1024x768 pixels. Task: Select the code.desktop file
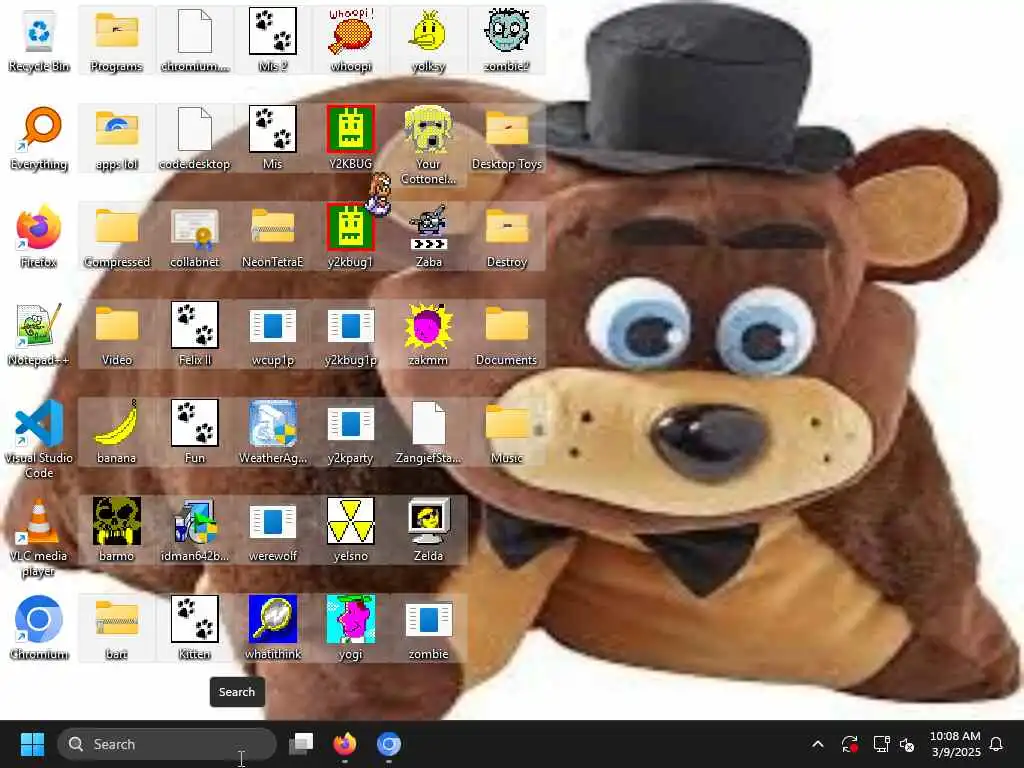(x=195, y=137)
